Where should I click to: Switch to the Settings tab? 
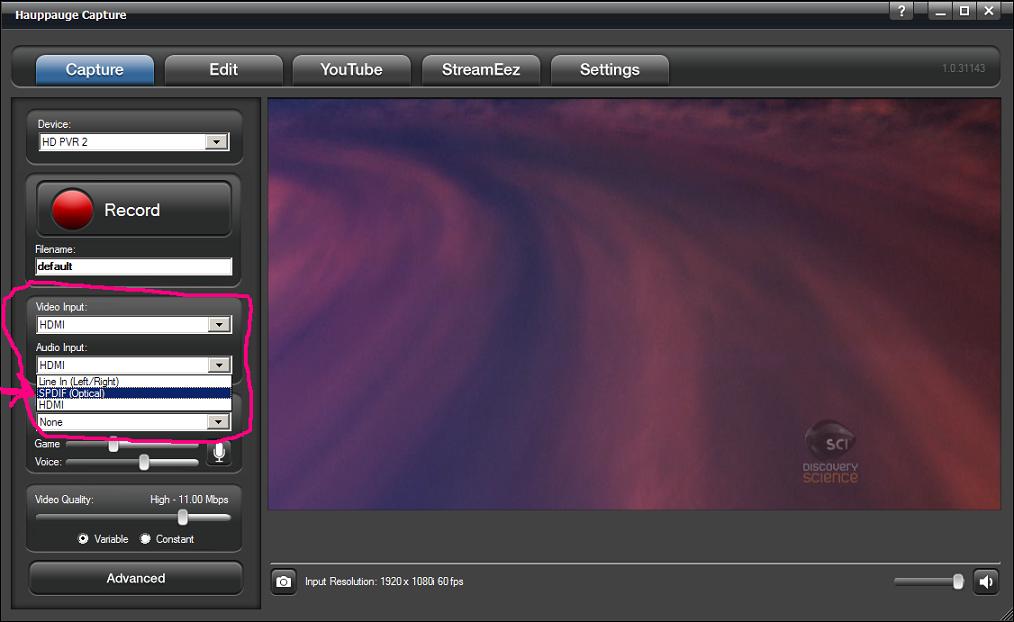pos(609,70)
